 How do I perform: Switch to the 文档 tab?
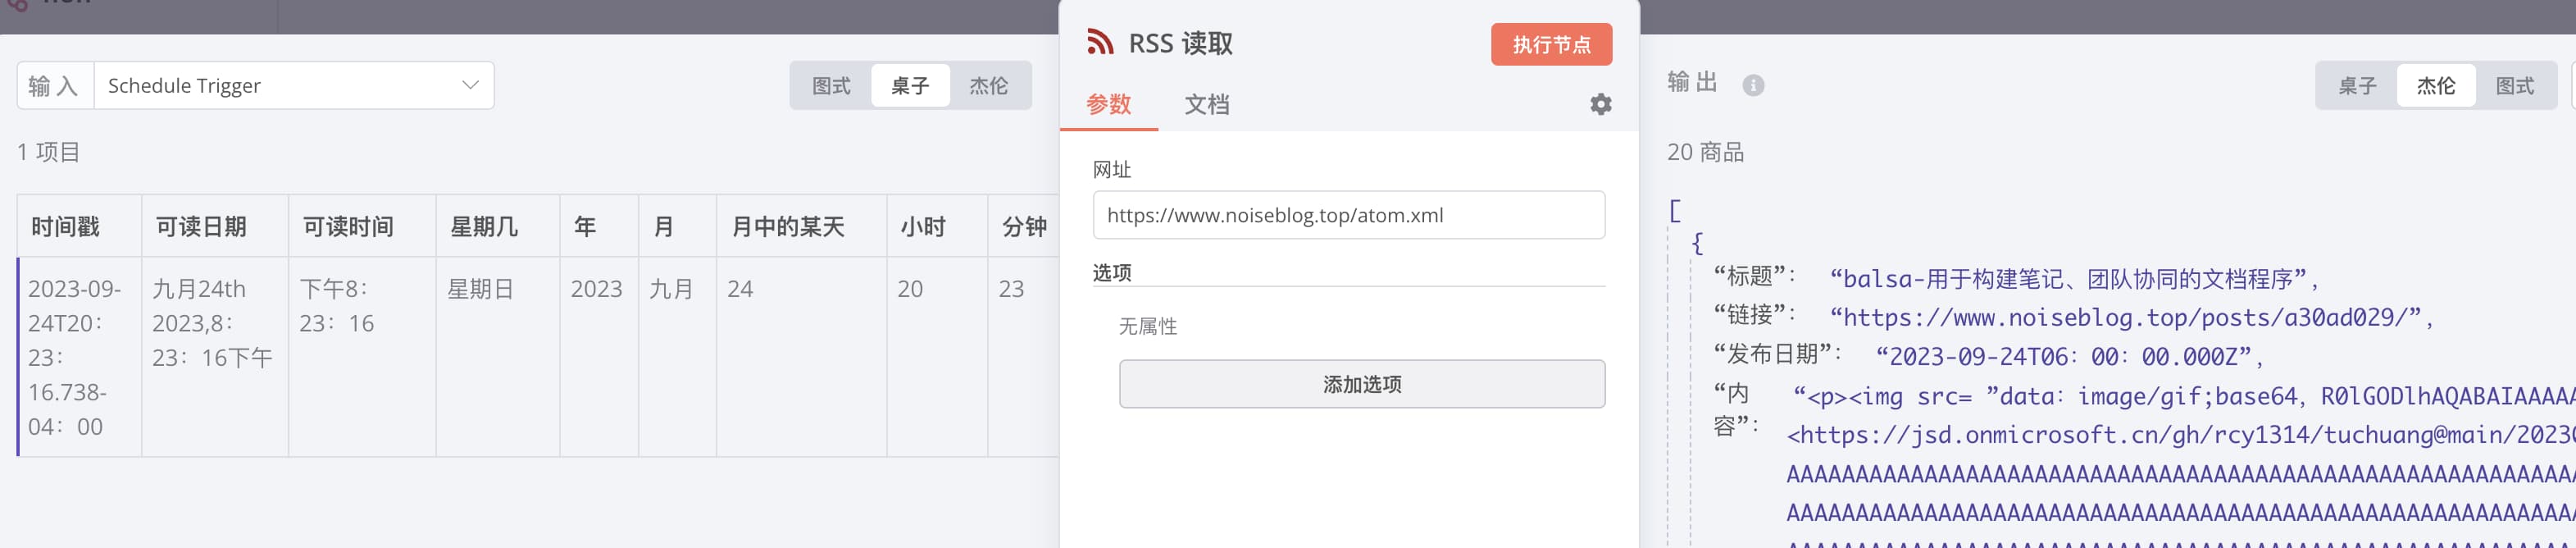1206,104
